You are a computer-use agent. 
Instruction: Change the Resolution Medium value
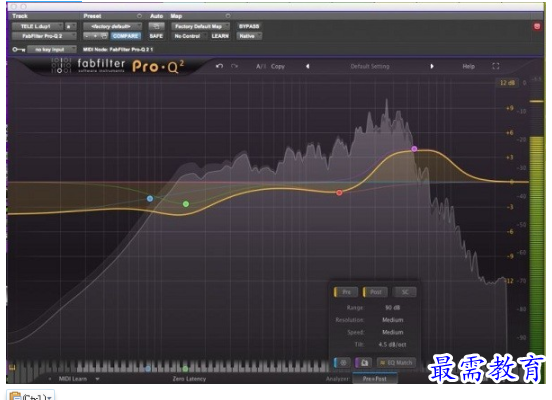point(393,320)
